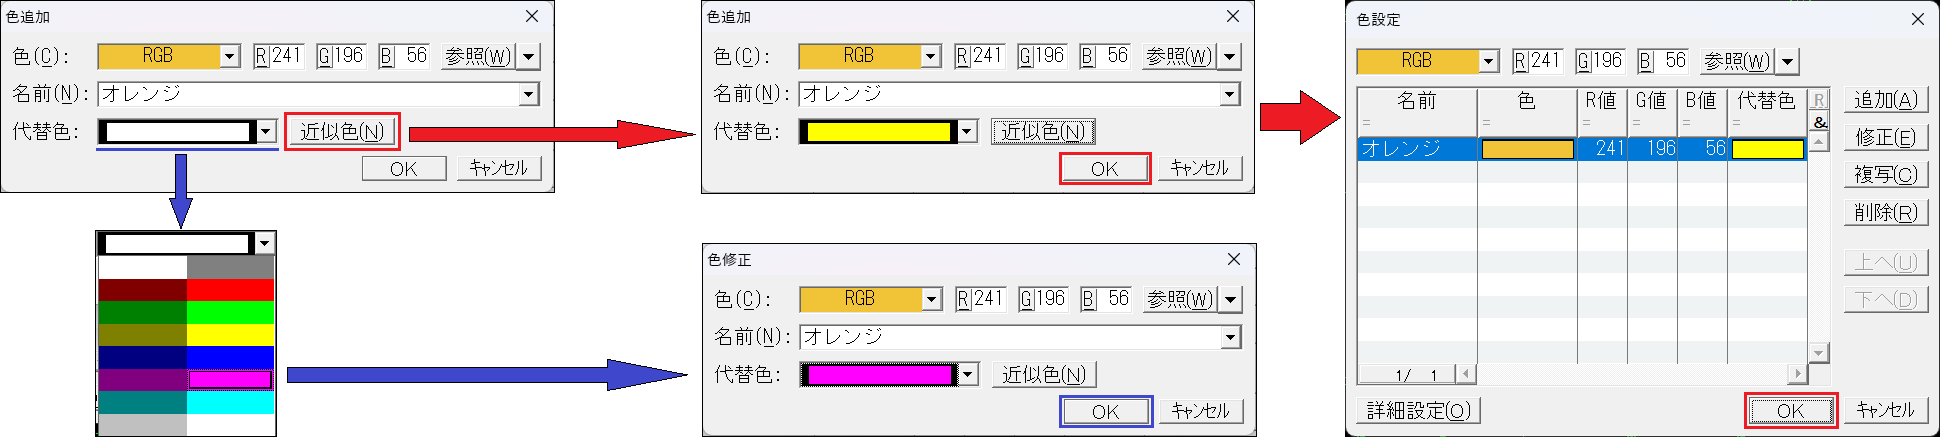1941x438 pixels.
Task: Click red-outlined OK in middle 色追加 dialog
Action: pos(1105,169)
